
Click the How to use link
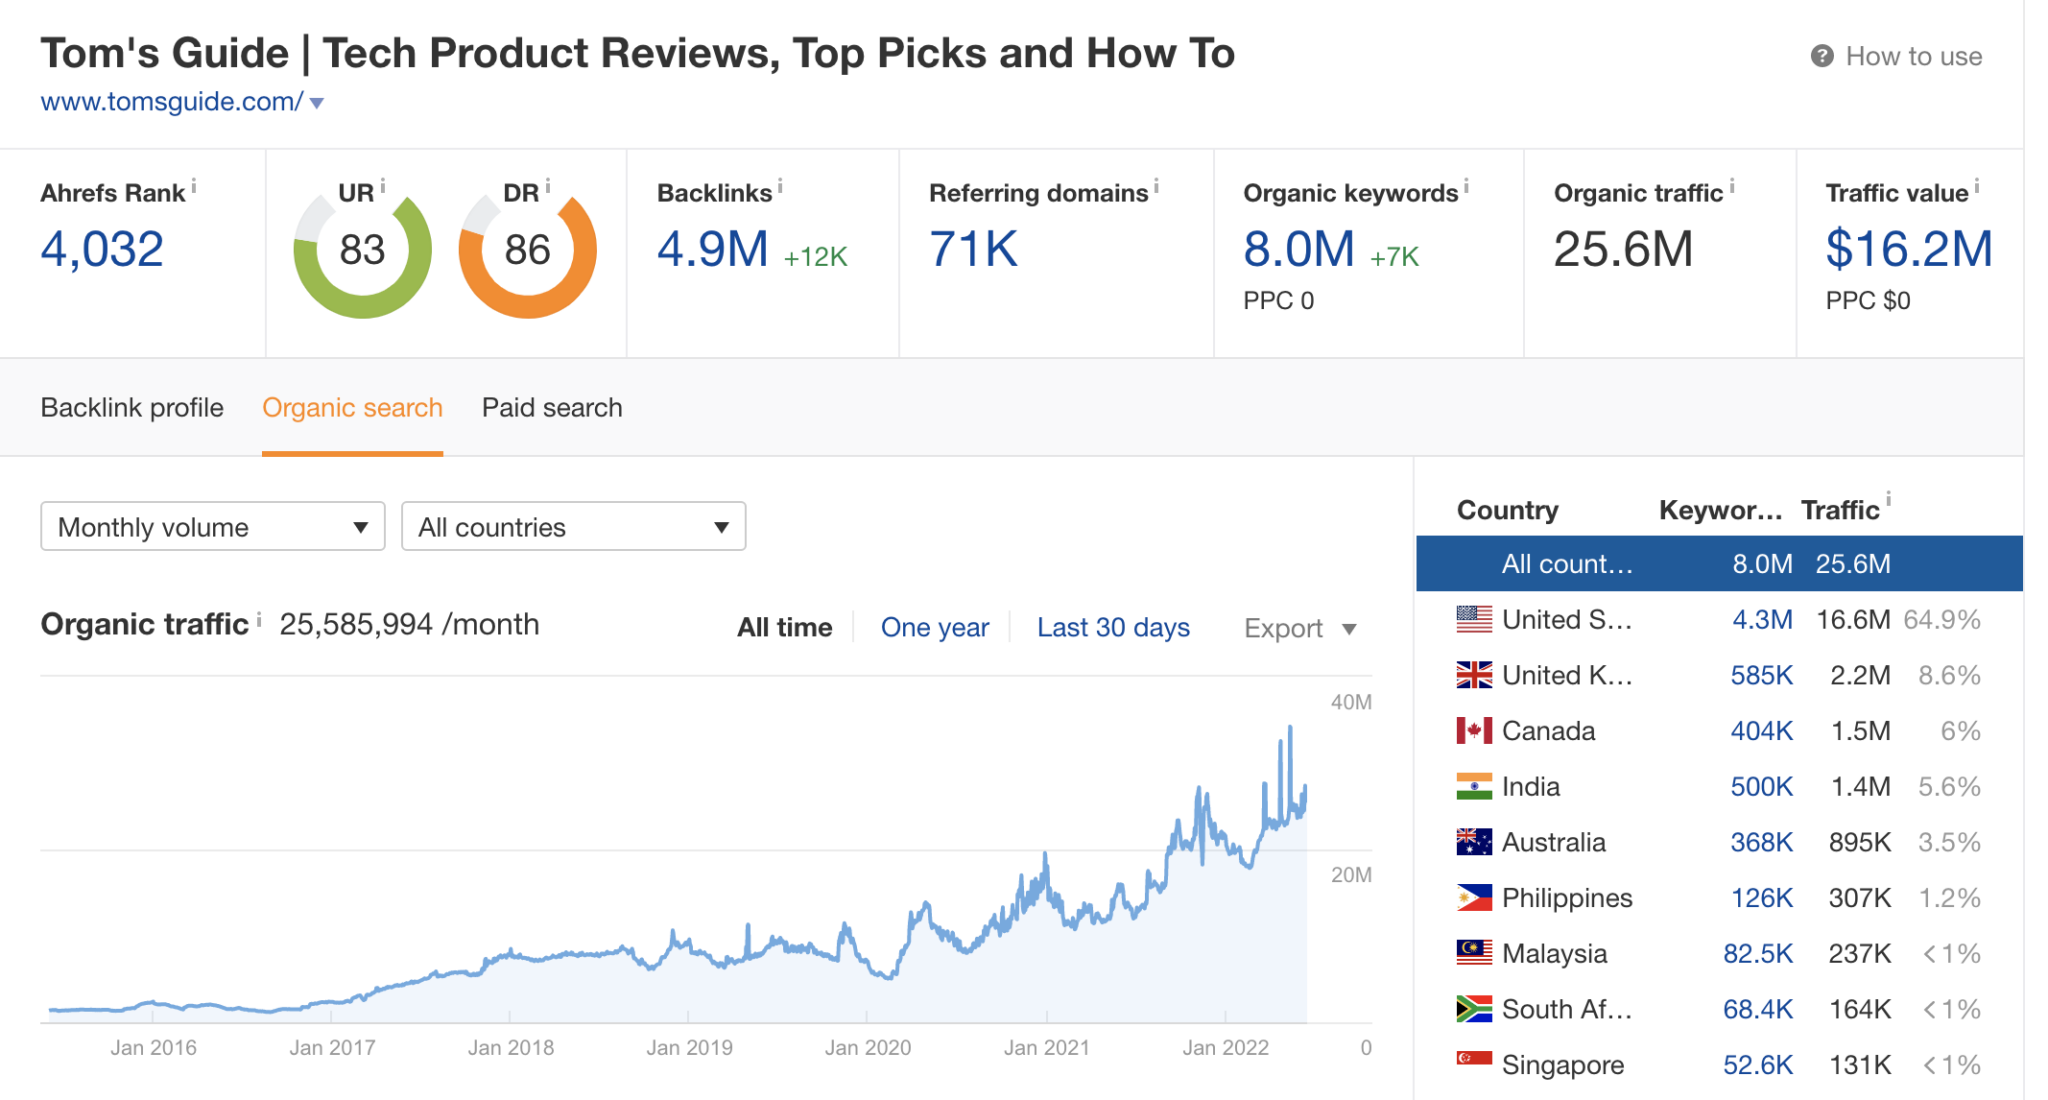pos(1914,57)
